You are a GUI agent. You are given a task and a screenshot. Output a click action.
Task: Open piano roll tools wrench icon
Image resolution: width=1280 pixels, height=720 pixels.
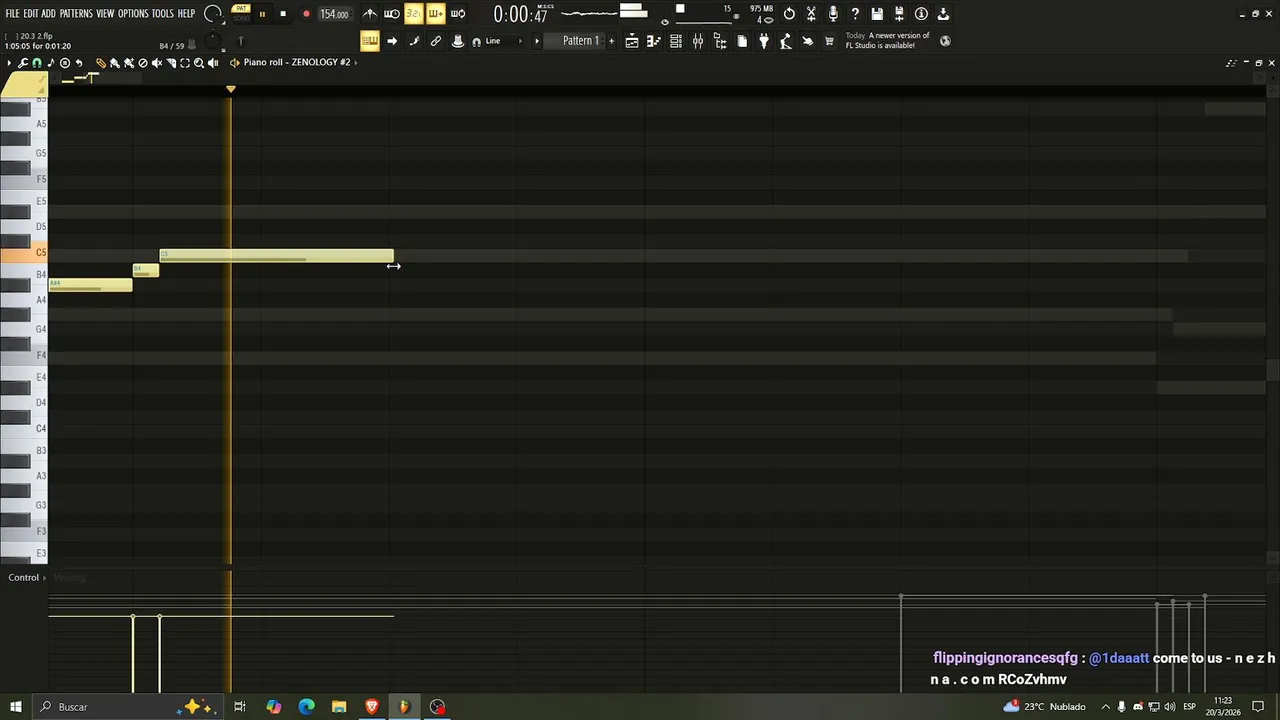[x=22, y=63]
